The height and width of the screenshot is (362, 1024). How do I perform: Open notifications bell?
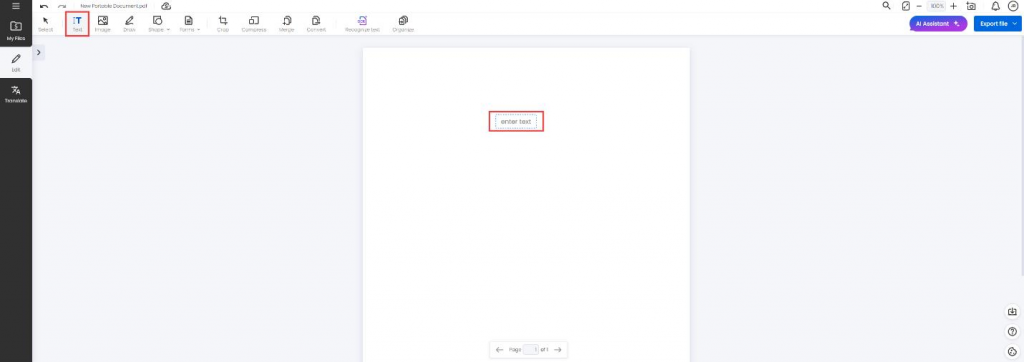point(996,6)
